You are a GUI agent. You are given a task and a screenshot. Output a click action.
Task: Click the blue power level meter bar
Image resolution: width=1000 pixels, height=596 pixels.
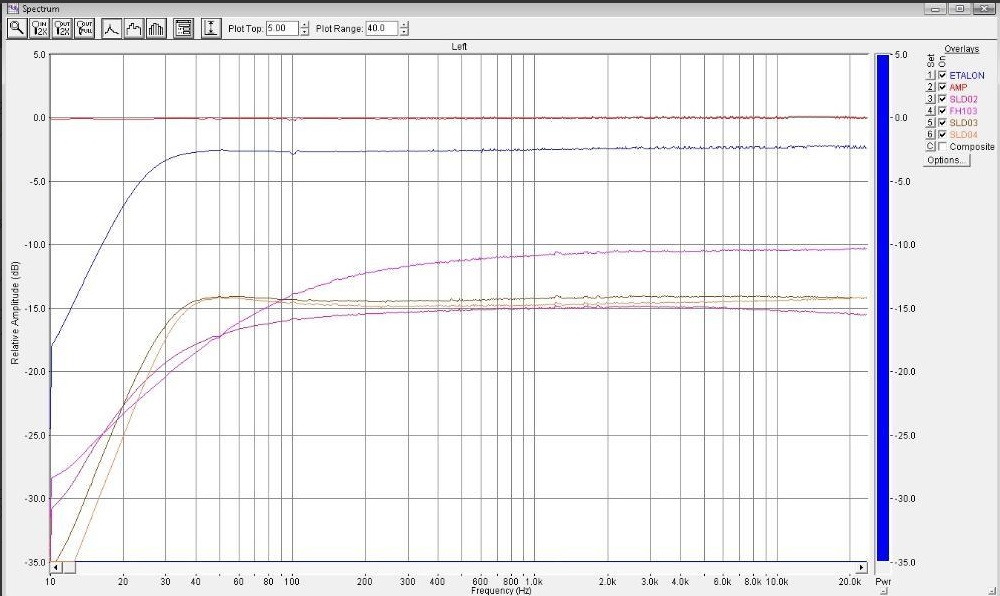click(882, 300)
